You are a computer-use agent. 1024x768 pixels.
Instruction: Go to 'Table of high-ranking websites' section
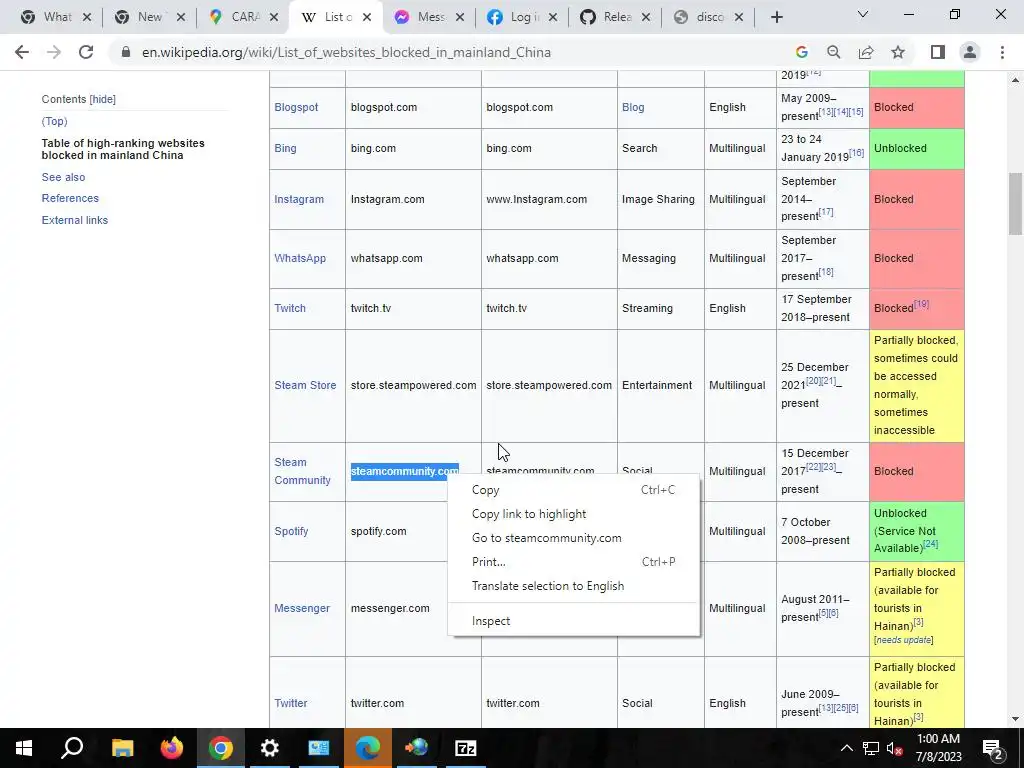[123, 149]
